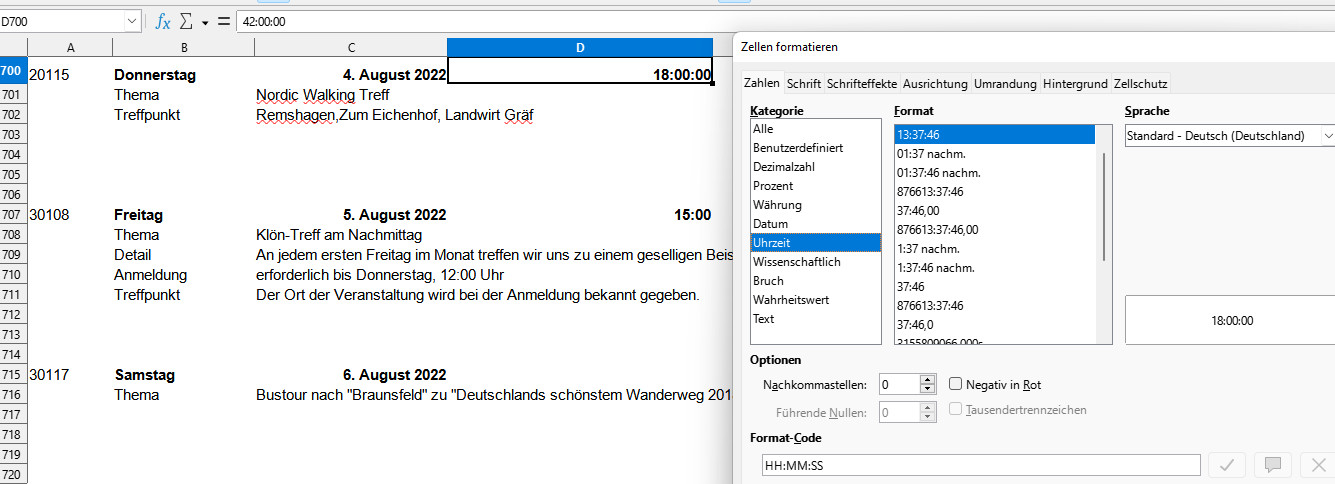The image size is (1335, 484).
Task: Choose the 01:37:46 nachm. format
Action: click(x=939, y=173)
